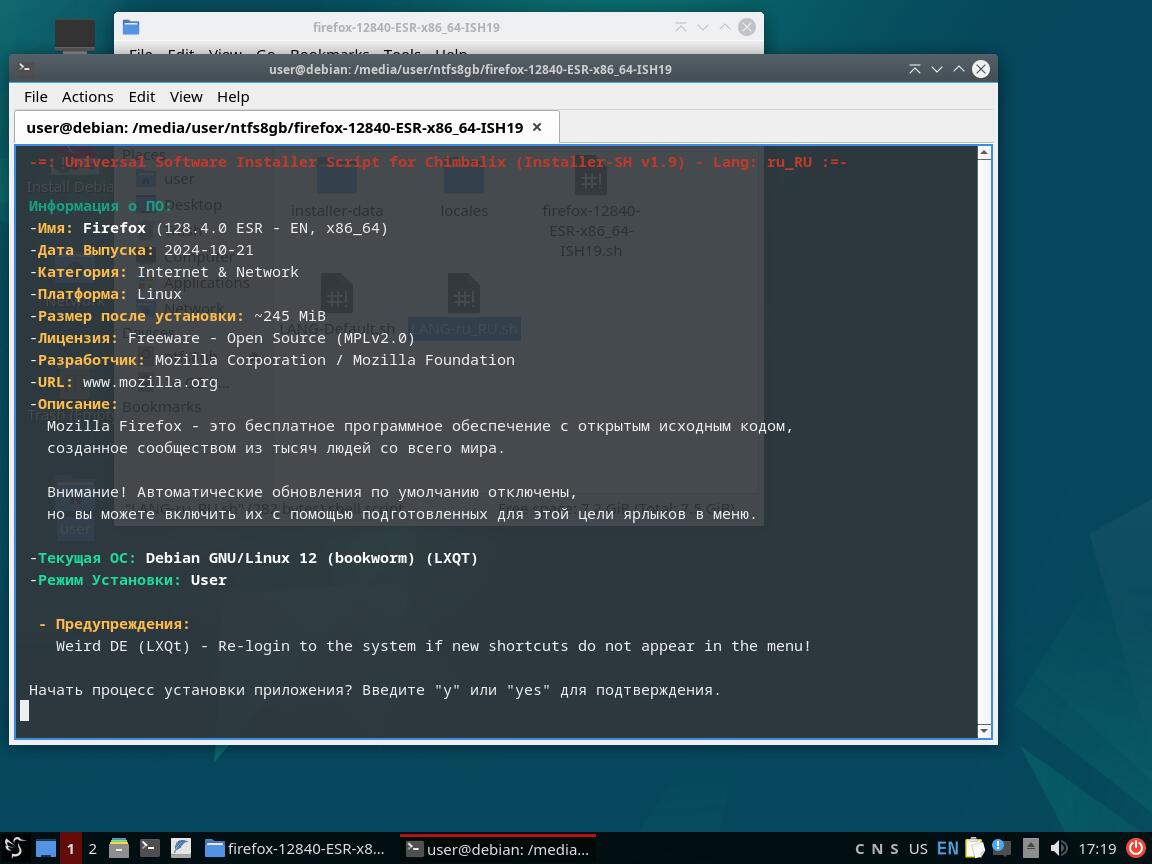Click the terminal scrollbar down arrow
1152x864 pixels.
984,731
